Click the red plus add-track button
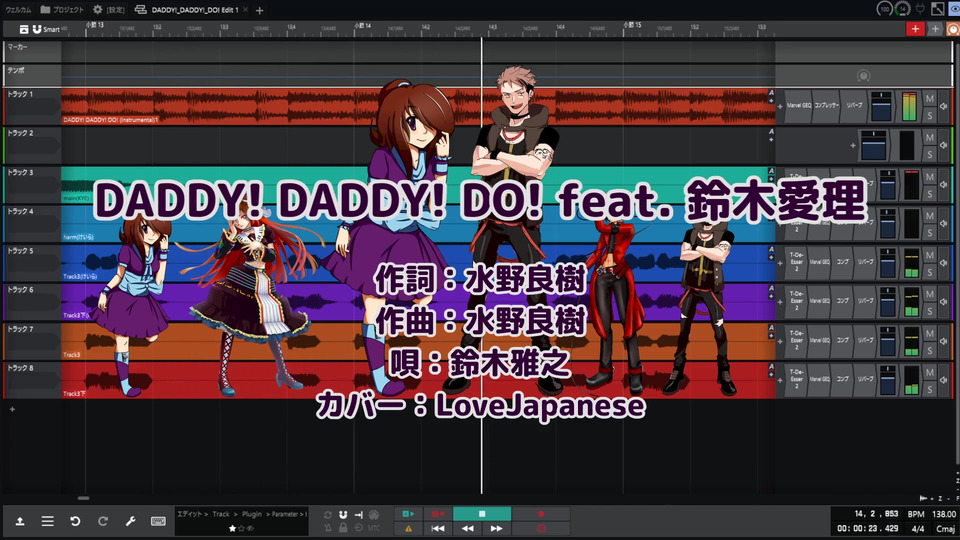Viewport: 960px width, 540px height. 915,29
